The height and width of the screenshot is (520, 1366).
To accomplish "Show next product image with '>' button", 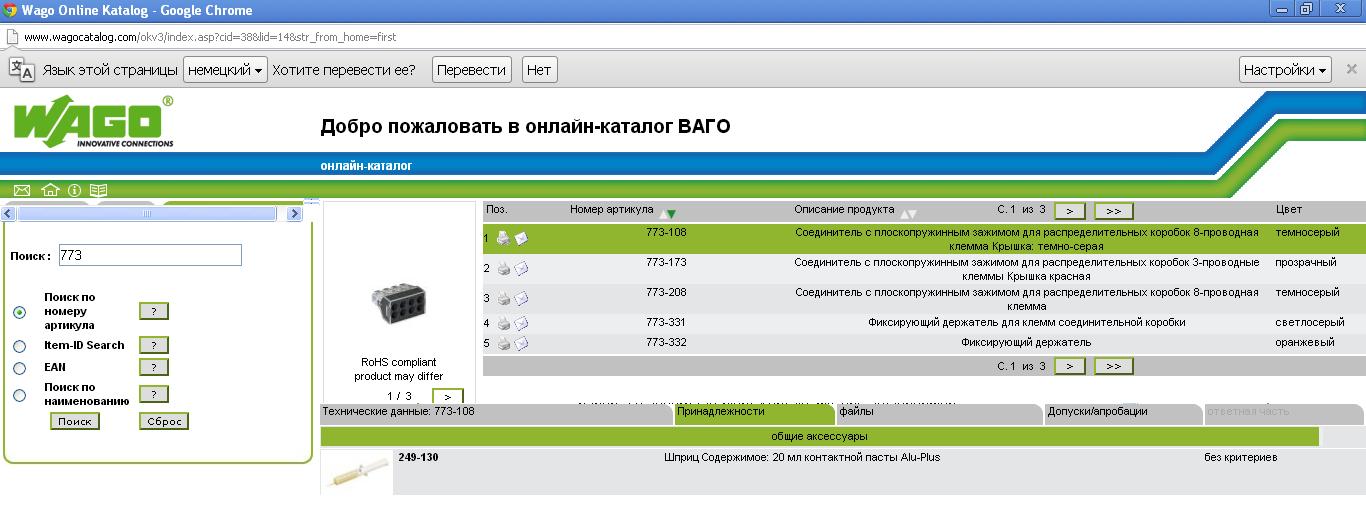I will click(448, 397).
